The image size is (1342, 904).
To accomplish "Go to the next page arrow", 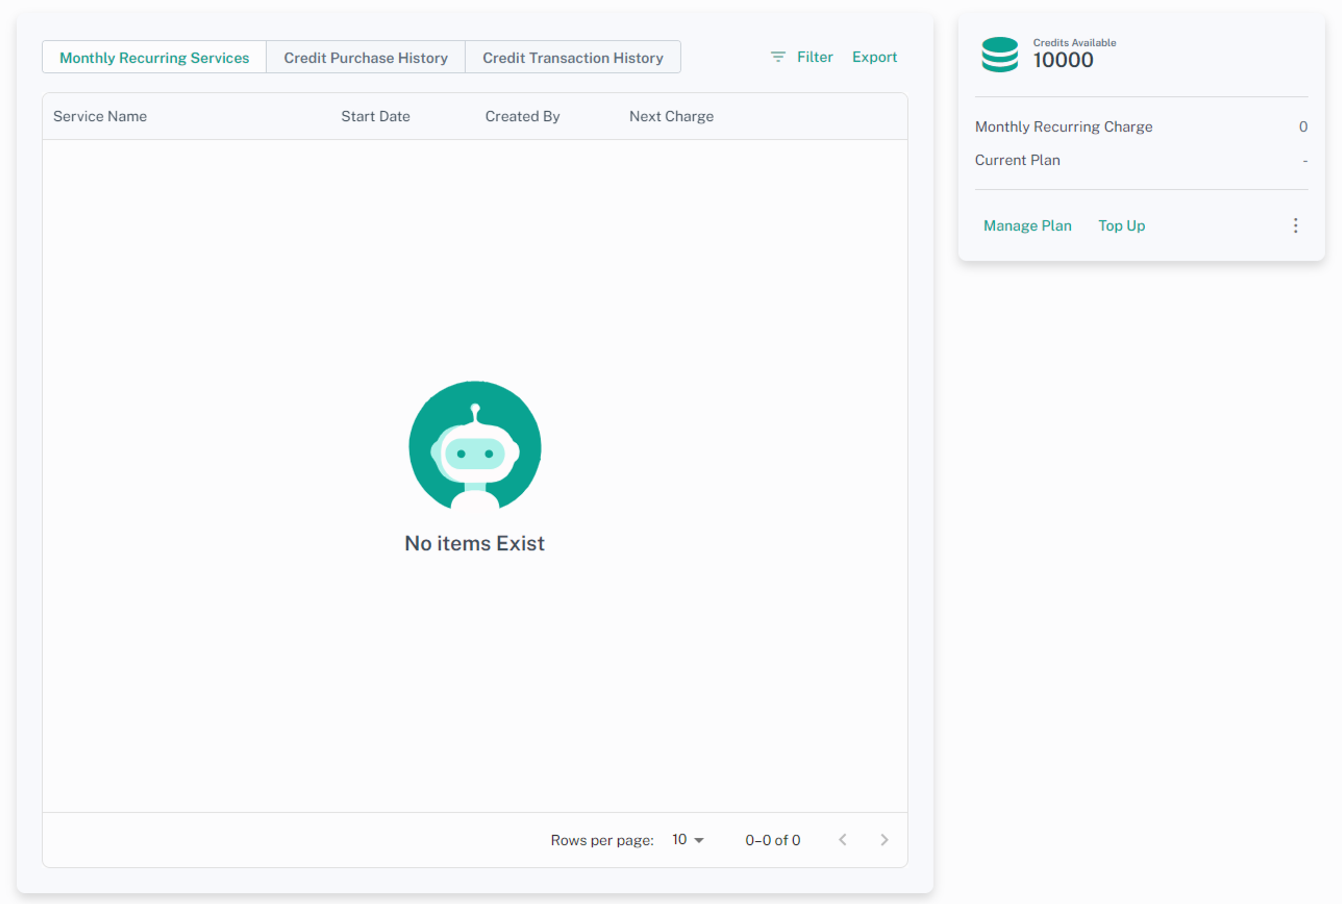I will tap(884, 840).
